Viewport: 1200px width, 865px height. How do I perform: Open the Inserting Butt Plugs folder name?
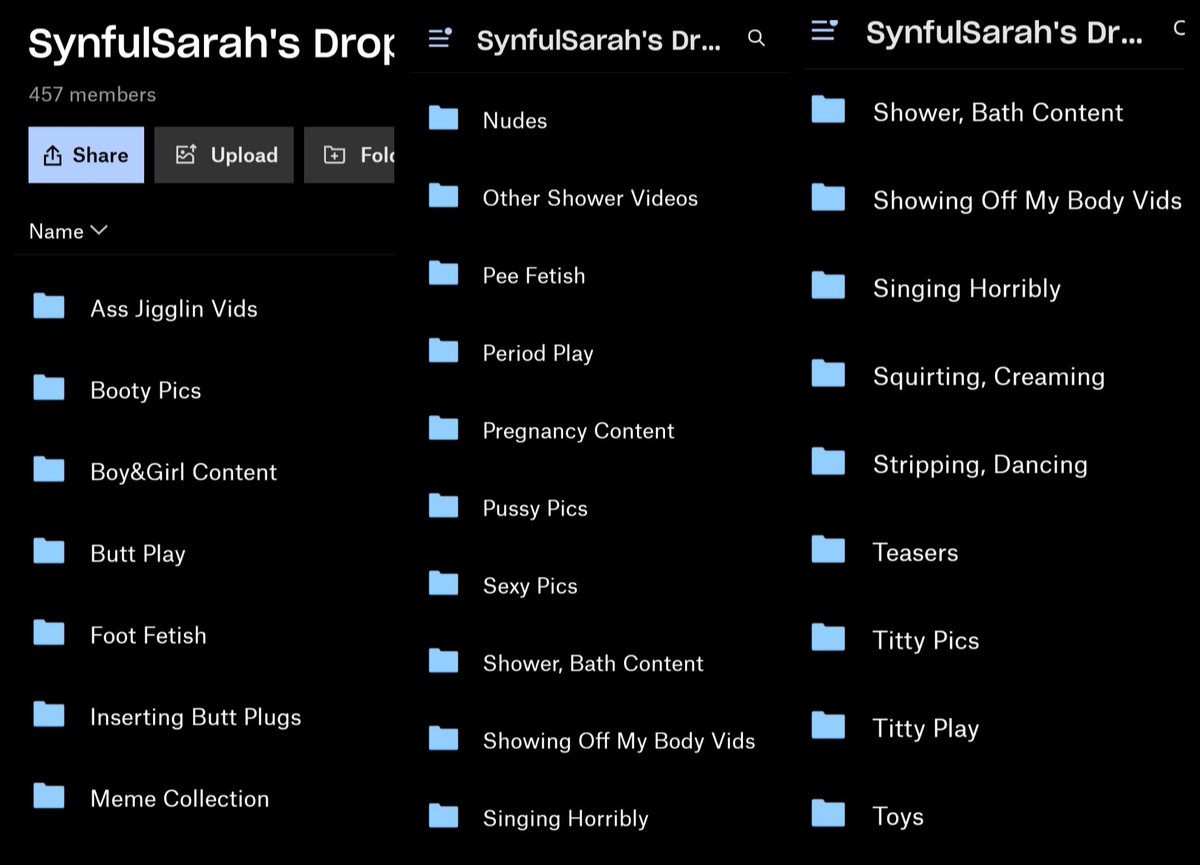pos(196,717)
